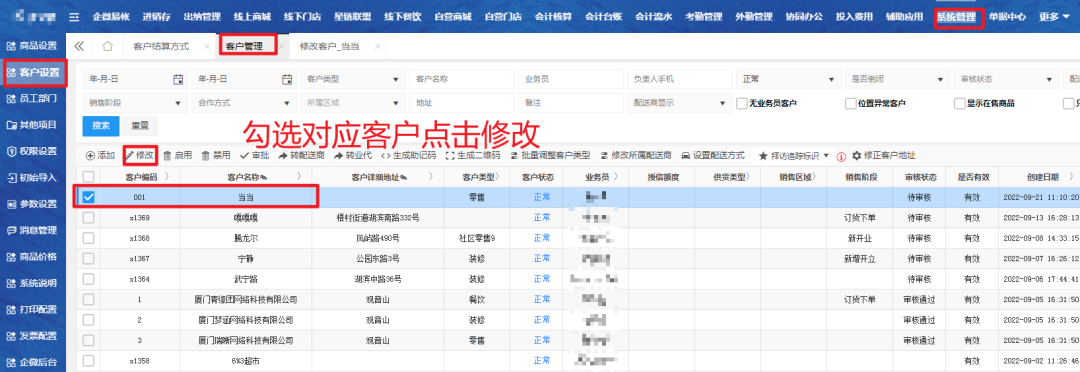The height and width of the screenshot is (372, 1080).
Task: Uncheck the checkbox for customer 当当
Action: (88, 197)
